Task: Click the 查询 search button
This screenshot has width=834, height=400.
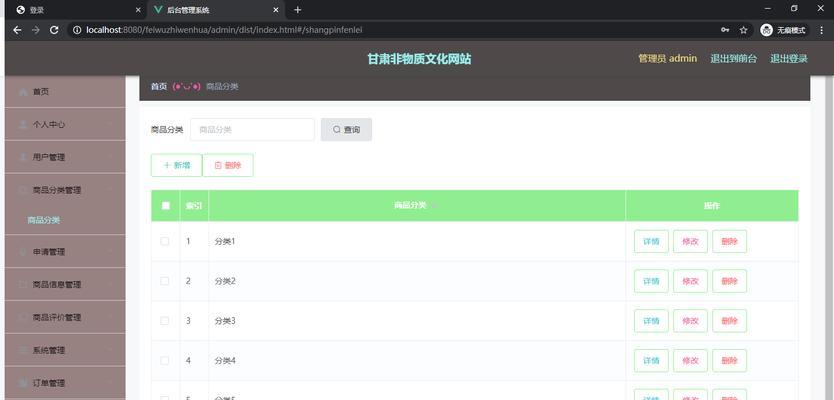Action: pos(346,130)
